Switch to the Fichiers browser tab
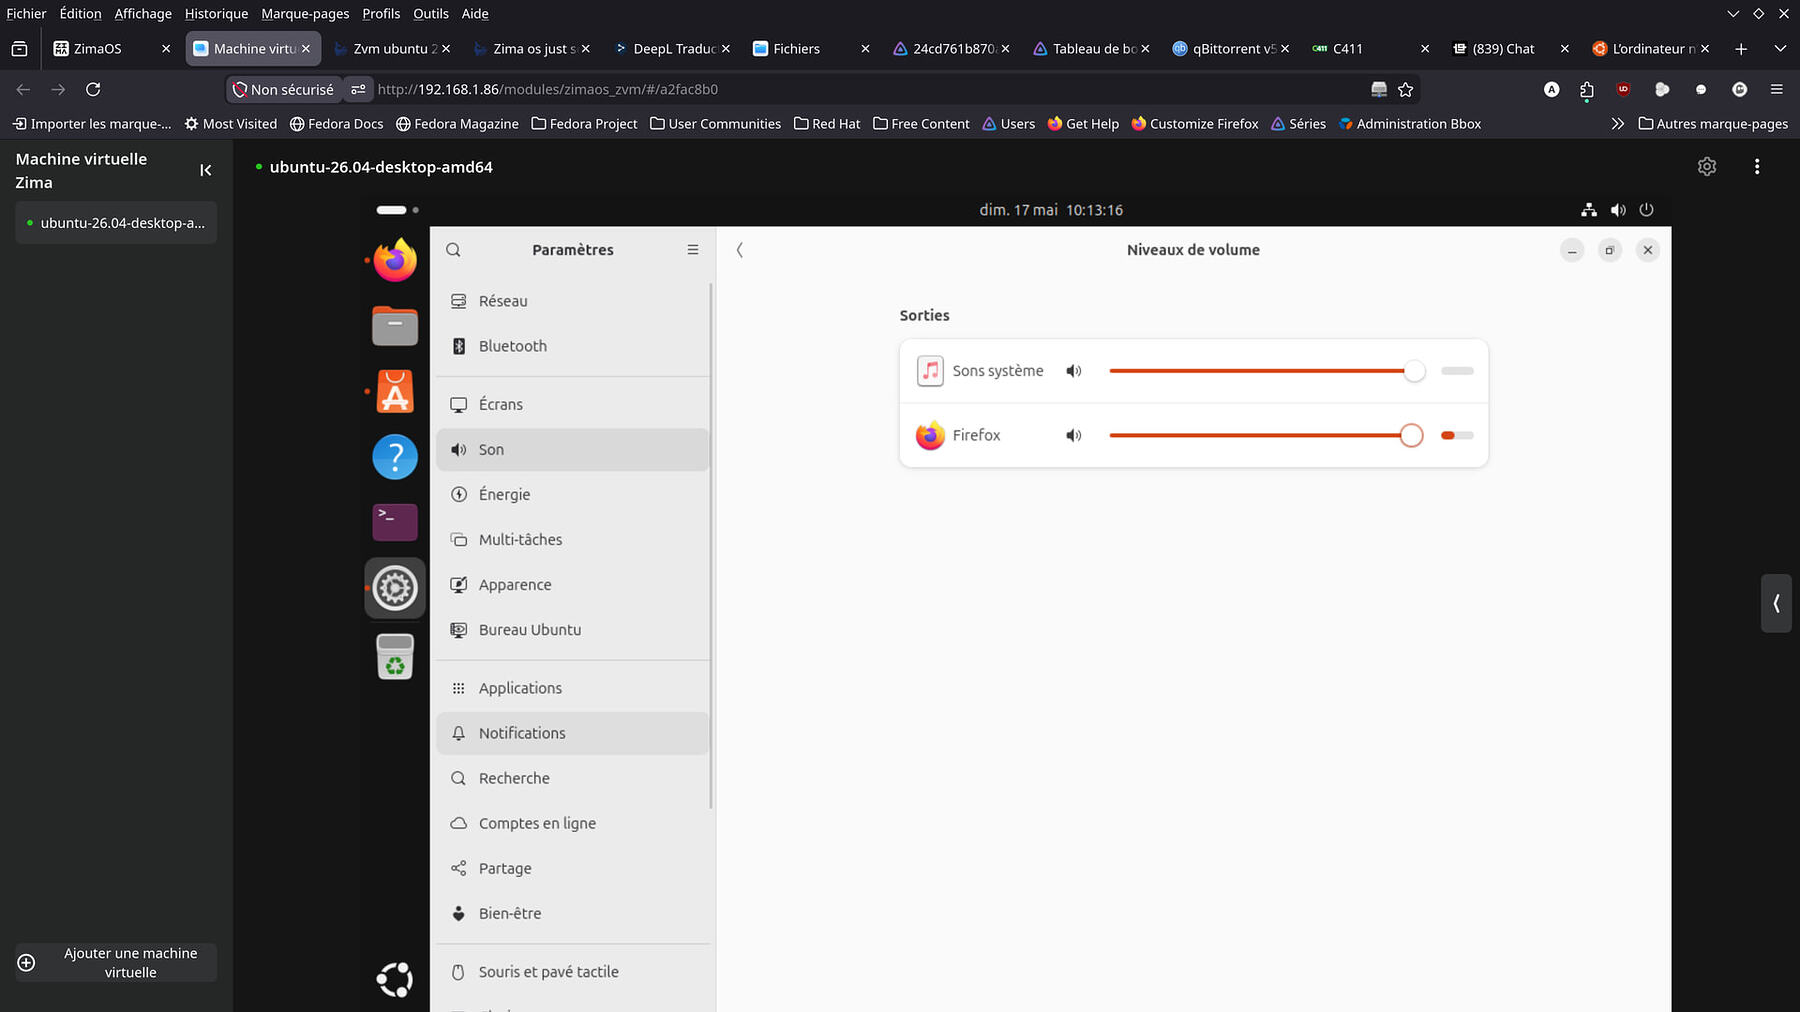Viewport: 1800px width, 1012px height. point(811,48)
